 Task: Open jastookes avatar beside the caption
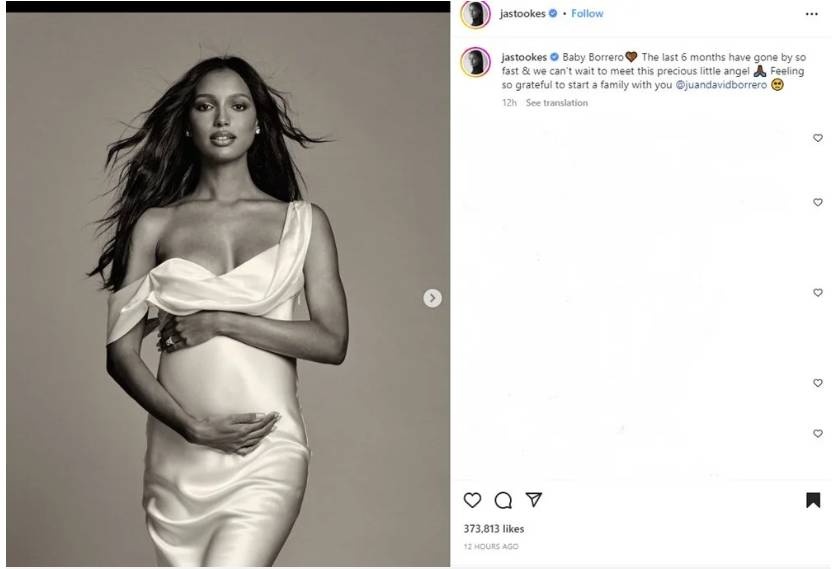(x=475, y=62)
